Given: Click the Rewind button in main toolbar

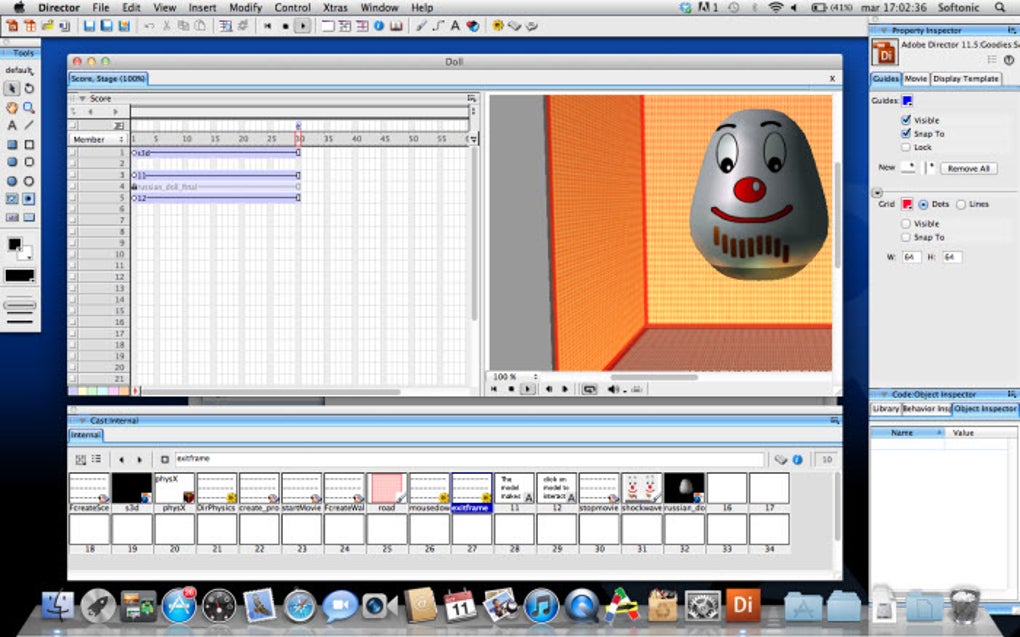Looking at the screenshot, I should 267,26.
